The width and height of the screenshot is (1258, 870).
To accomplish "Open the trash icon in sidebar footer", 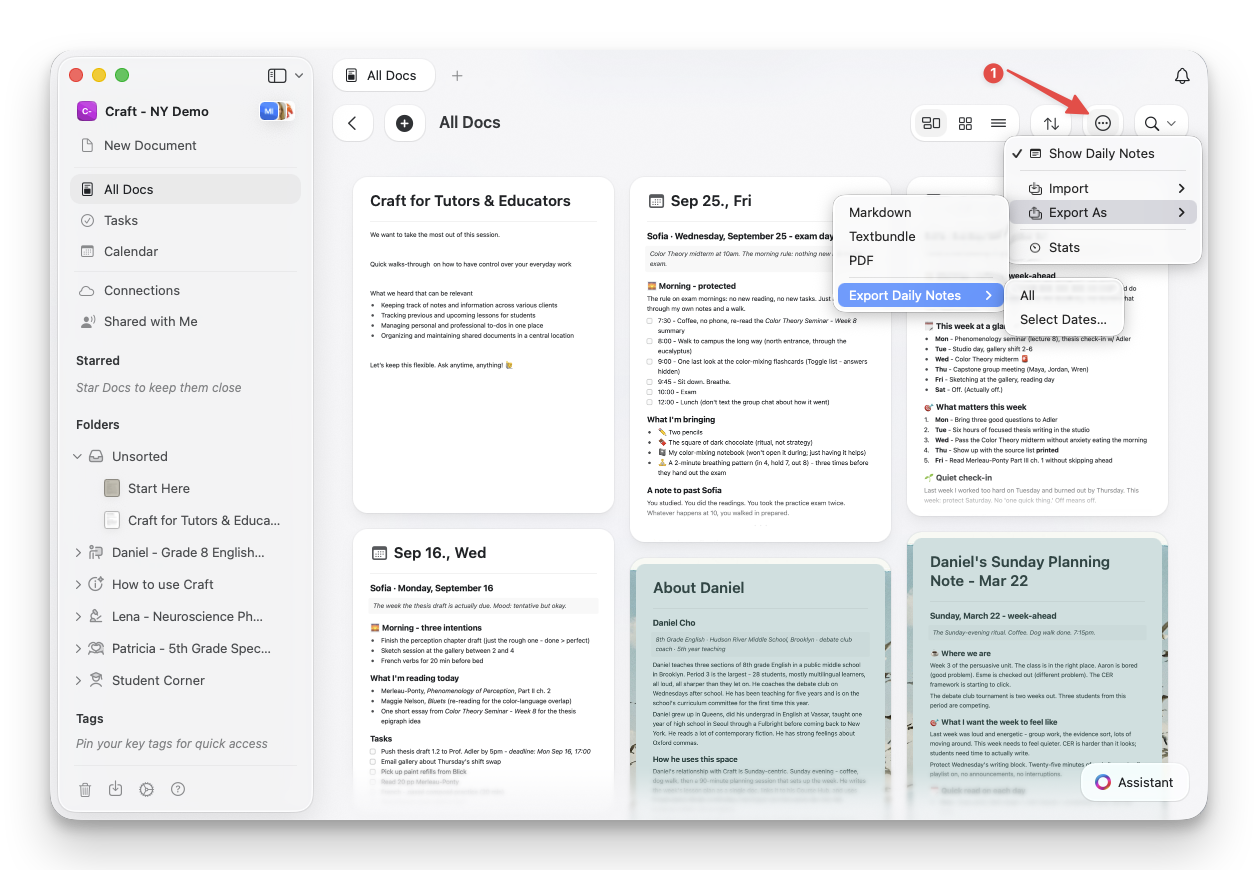I will 85,789.
